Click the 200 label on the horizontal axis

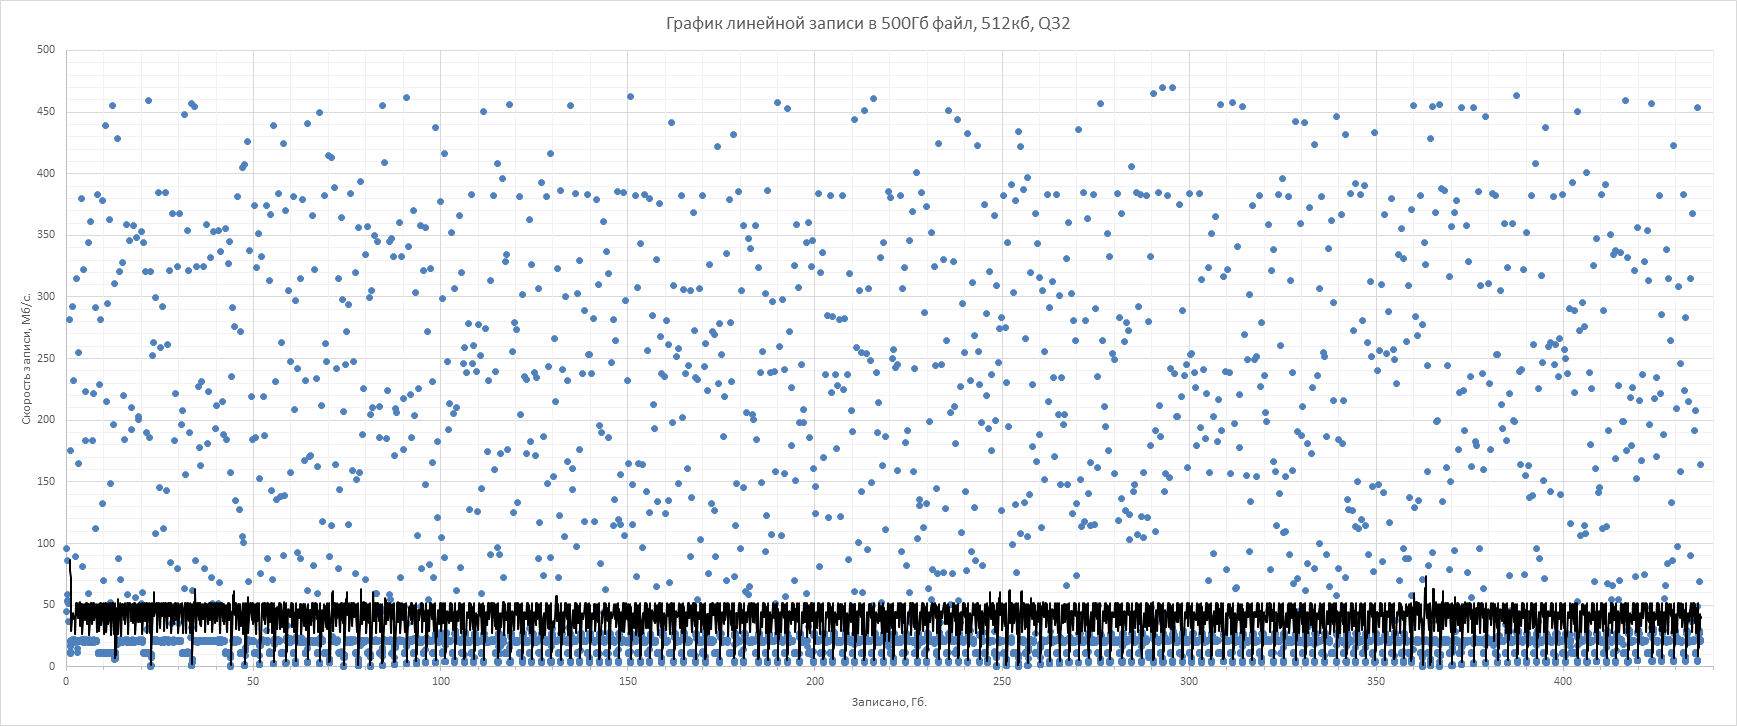(x=814, y=682)
